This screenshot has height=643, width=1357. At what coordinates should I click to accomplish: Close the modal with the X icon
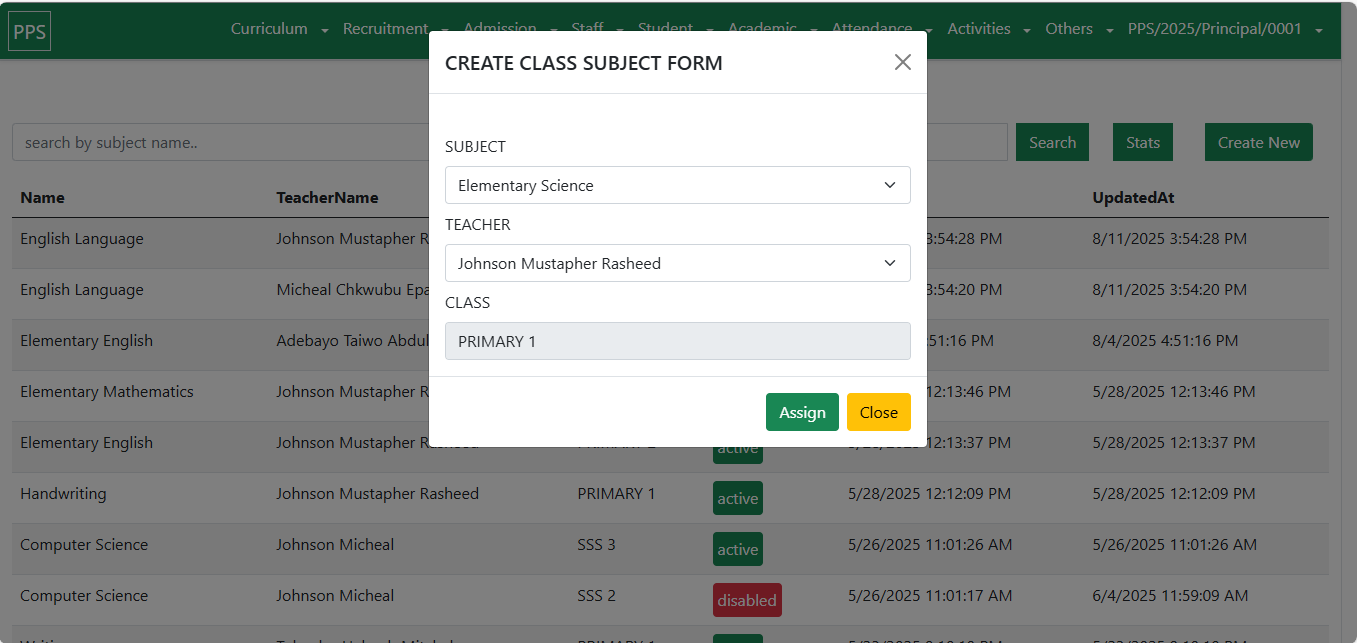click(902, 62)
